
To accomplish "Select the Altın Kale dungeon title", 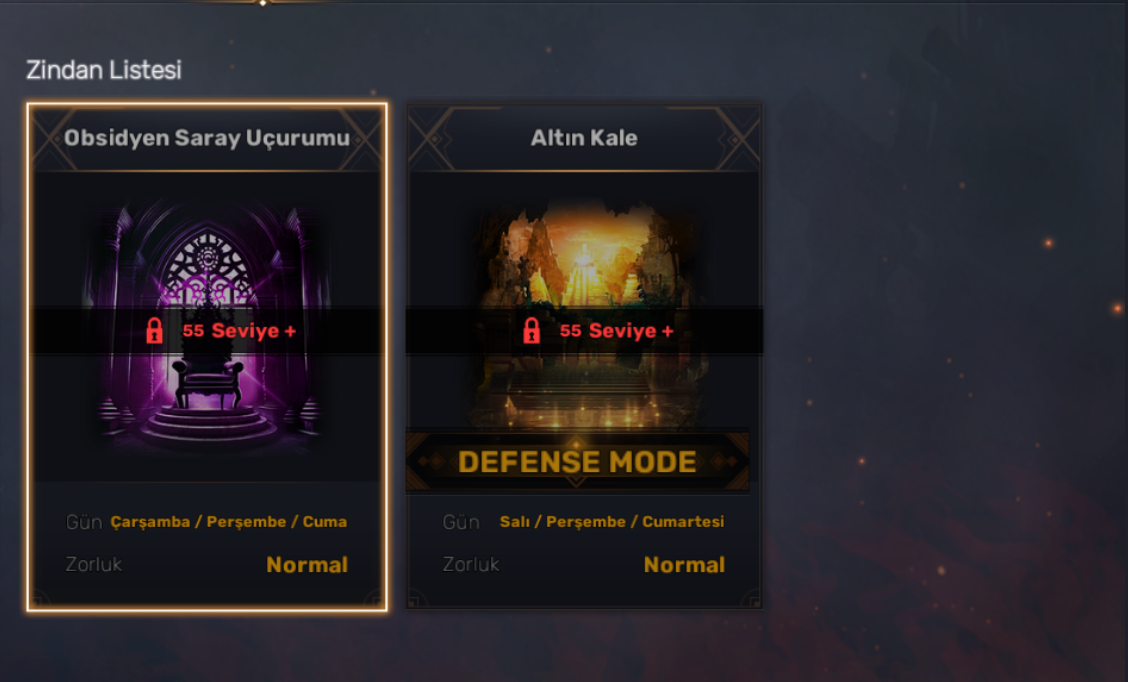I will pos(584,137).
